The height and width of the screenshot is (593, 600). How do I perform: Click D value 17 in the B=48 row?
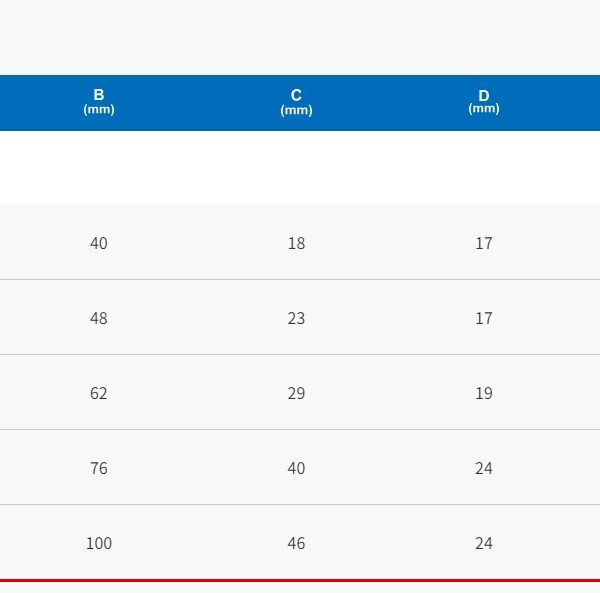[484, 318]
